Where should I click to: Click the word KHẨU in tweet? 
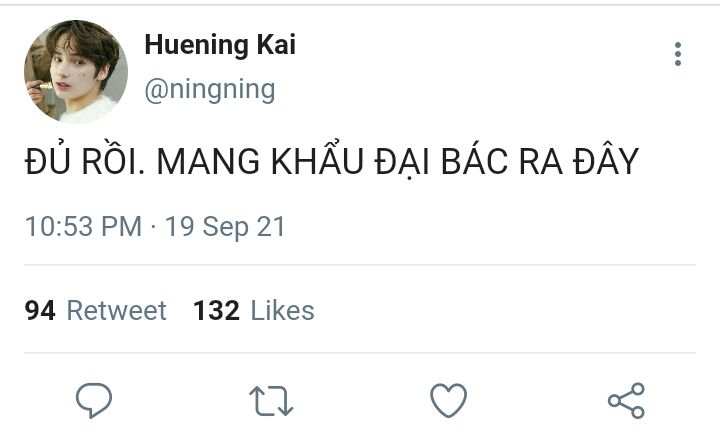pyautogui.click(x=317, y=159)
